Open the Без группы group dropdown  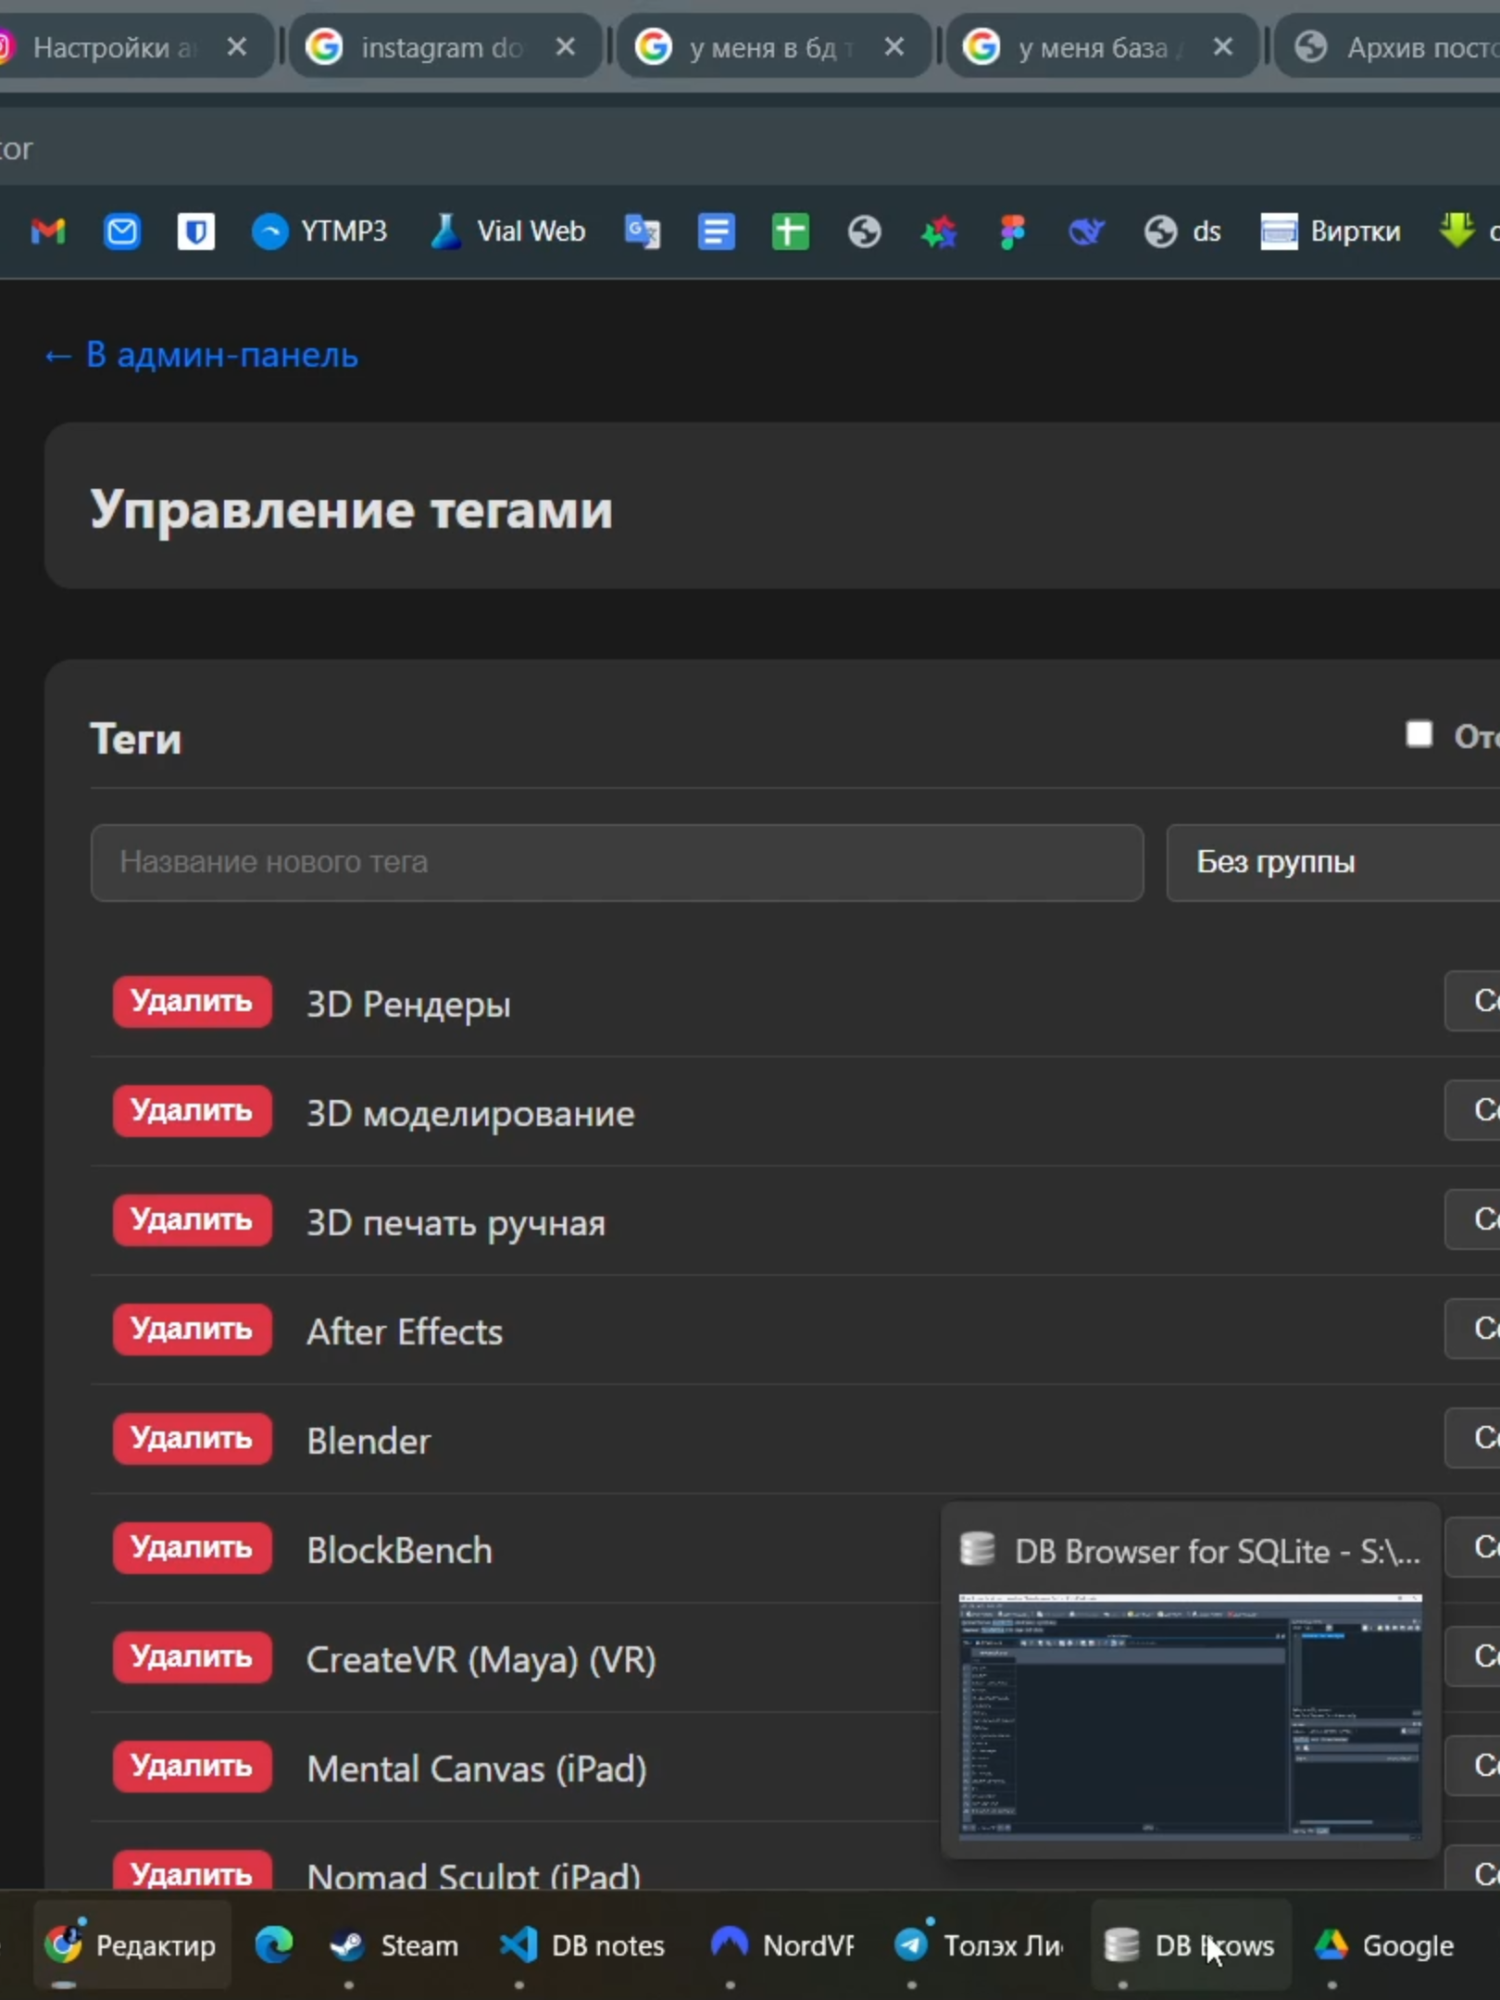(x=1333, y=862)
